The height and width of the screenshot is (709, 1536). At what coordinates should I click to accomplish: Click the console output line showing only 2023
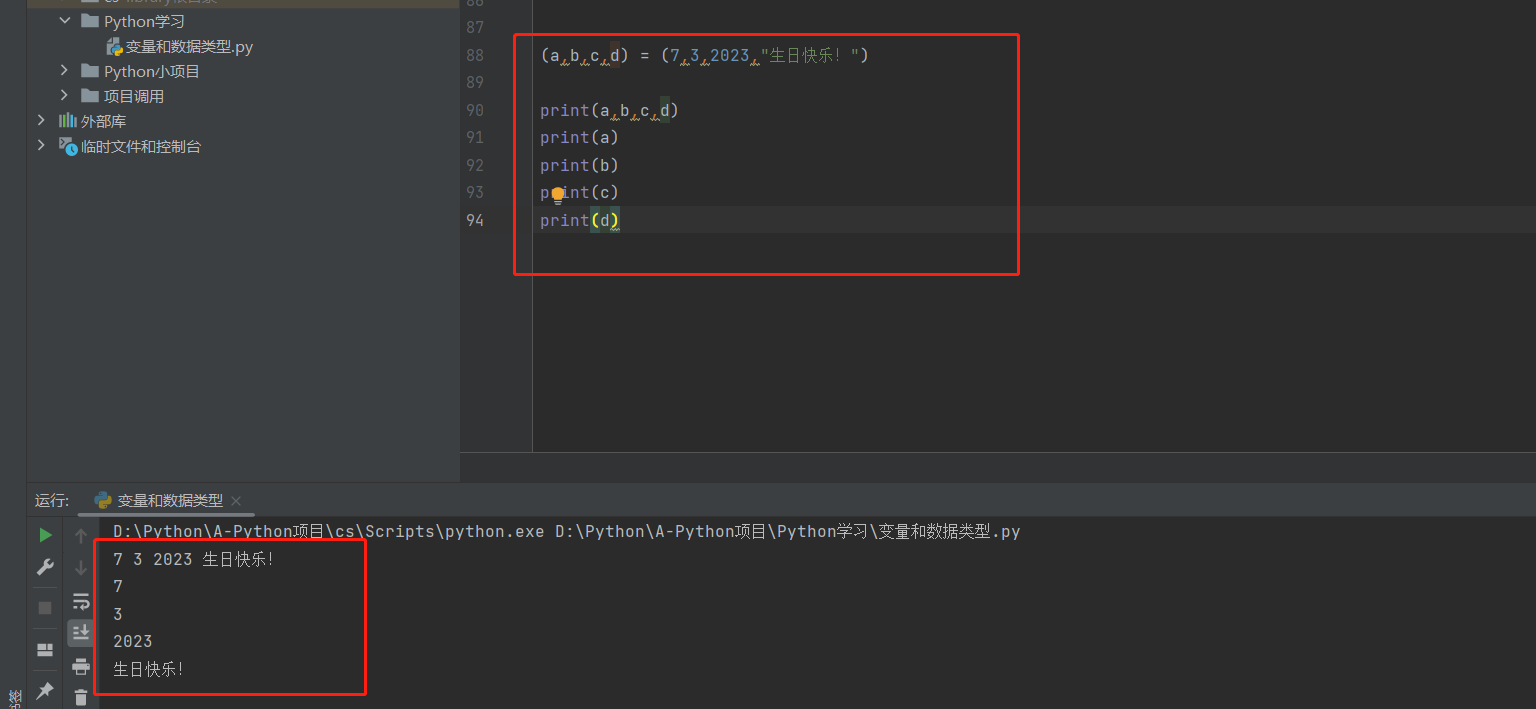tap(133, 642)
